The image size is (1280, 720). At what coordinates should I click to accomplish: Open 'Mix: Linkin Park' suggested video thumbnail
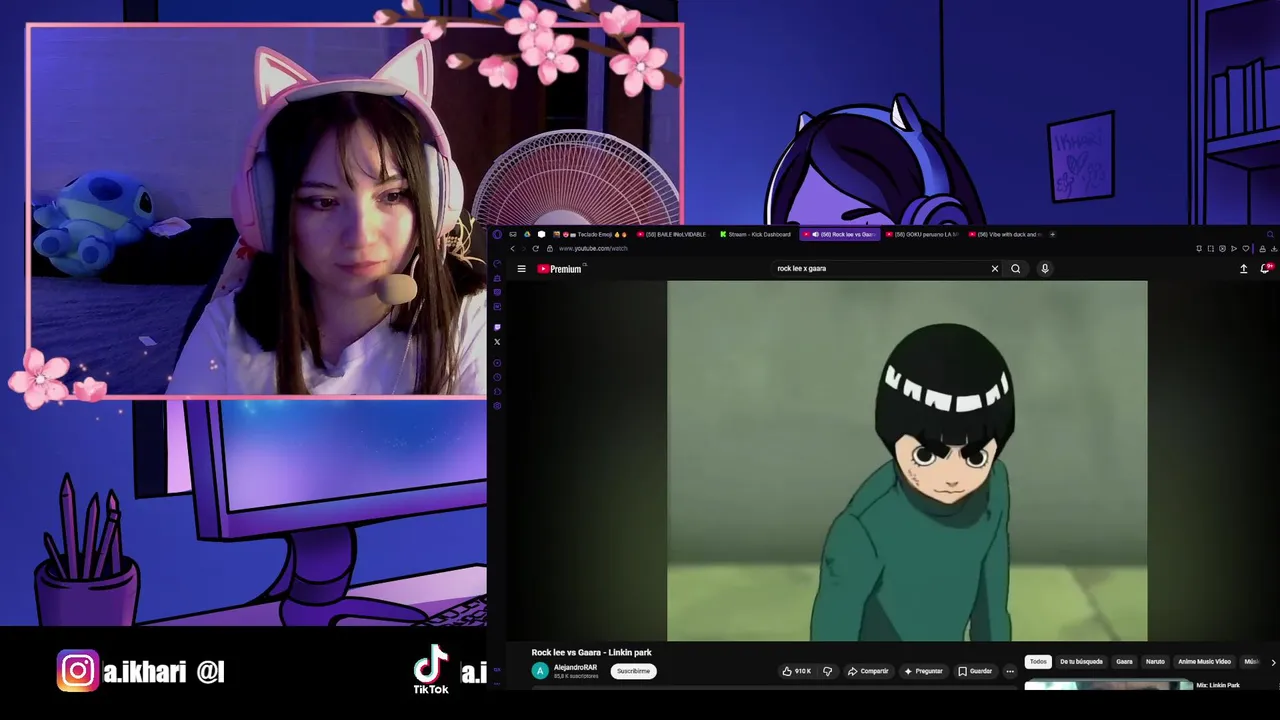pyautogui.click(x=1108, y=686)
